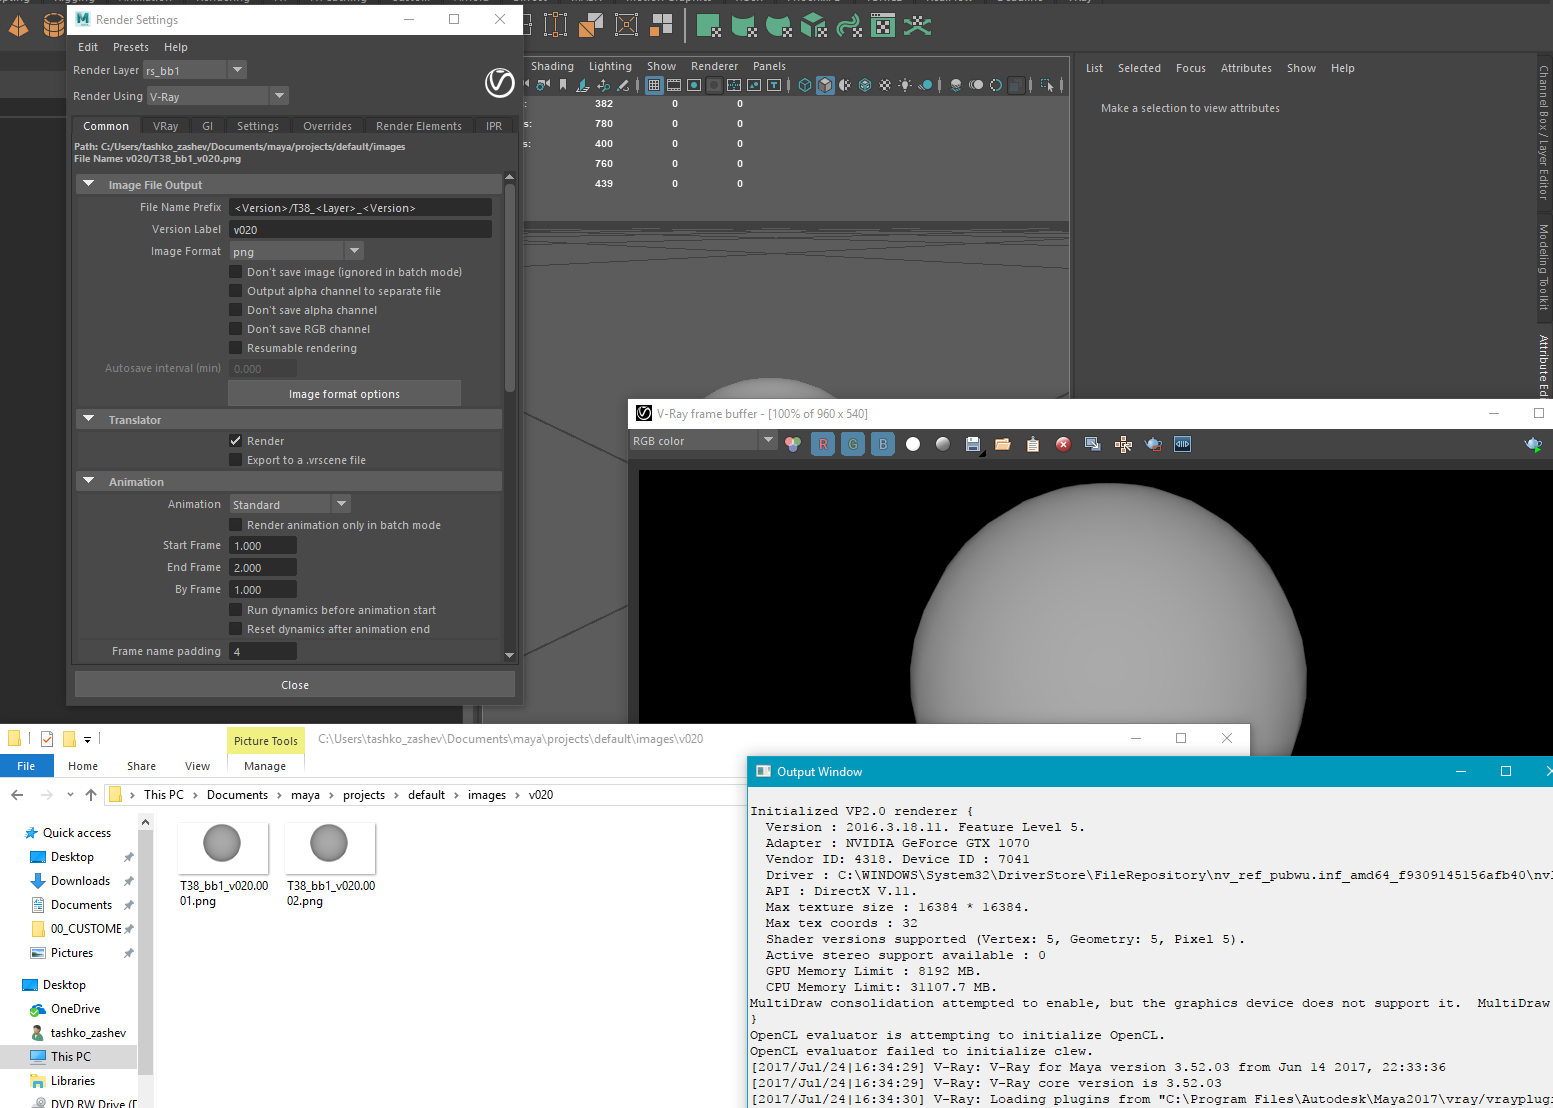
Task: Enable smooth shade all cube icon
Action: pos(825,85)
